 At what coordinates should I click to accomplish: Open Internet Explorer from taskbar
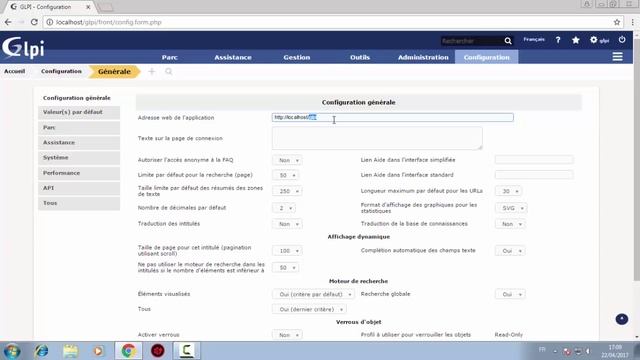[x=41, y=351]
